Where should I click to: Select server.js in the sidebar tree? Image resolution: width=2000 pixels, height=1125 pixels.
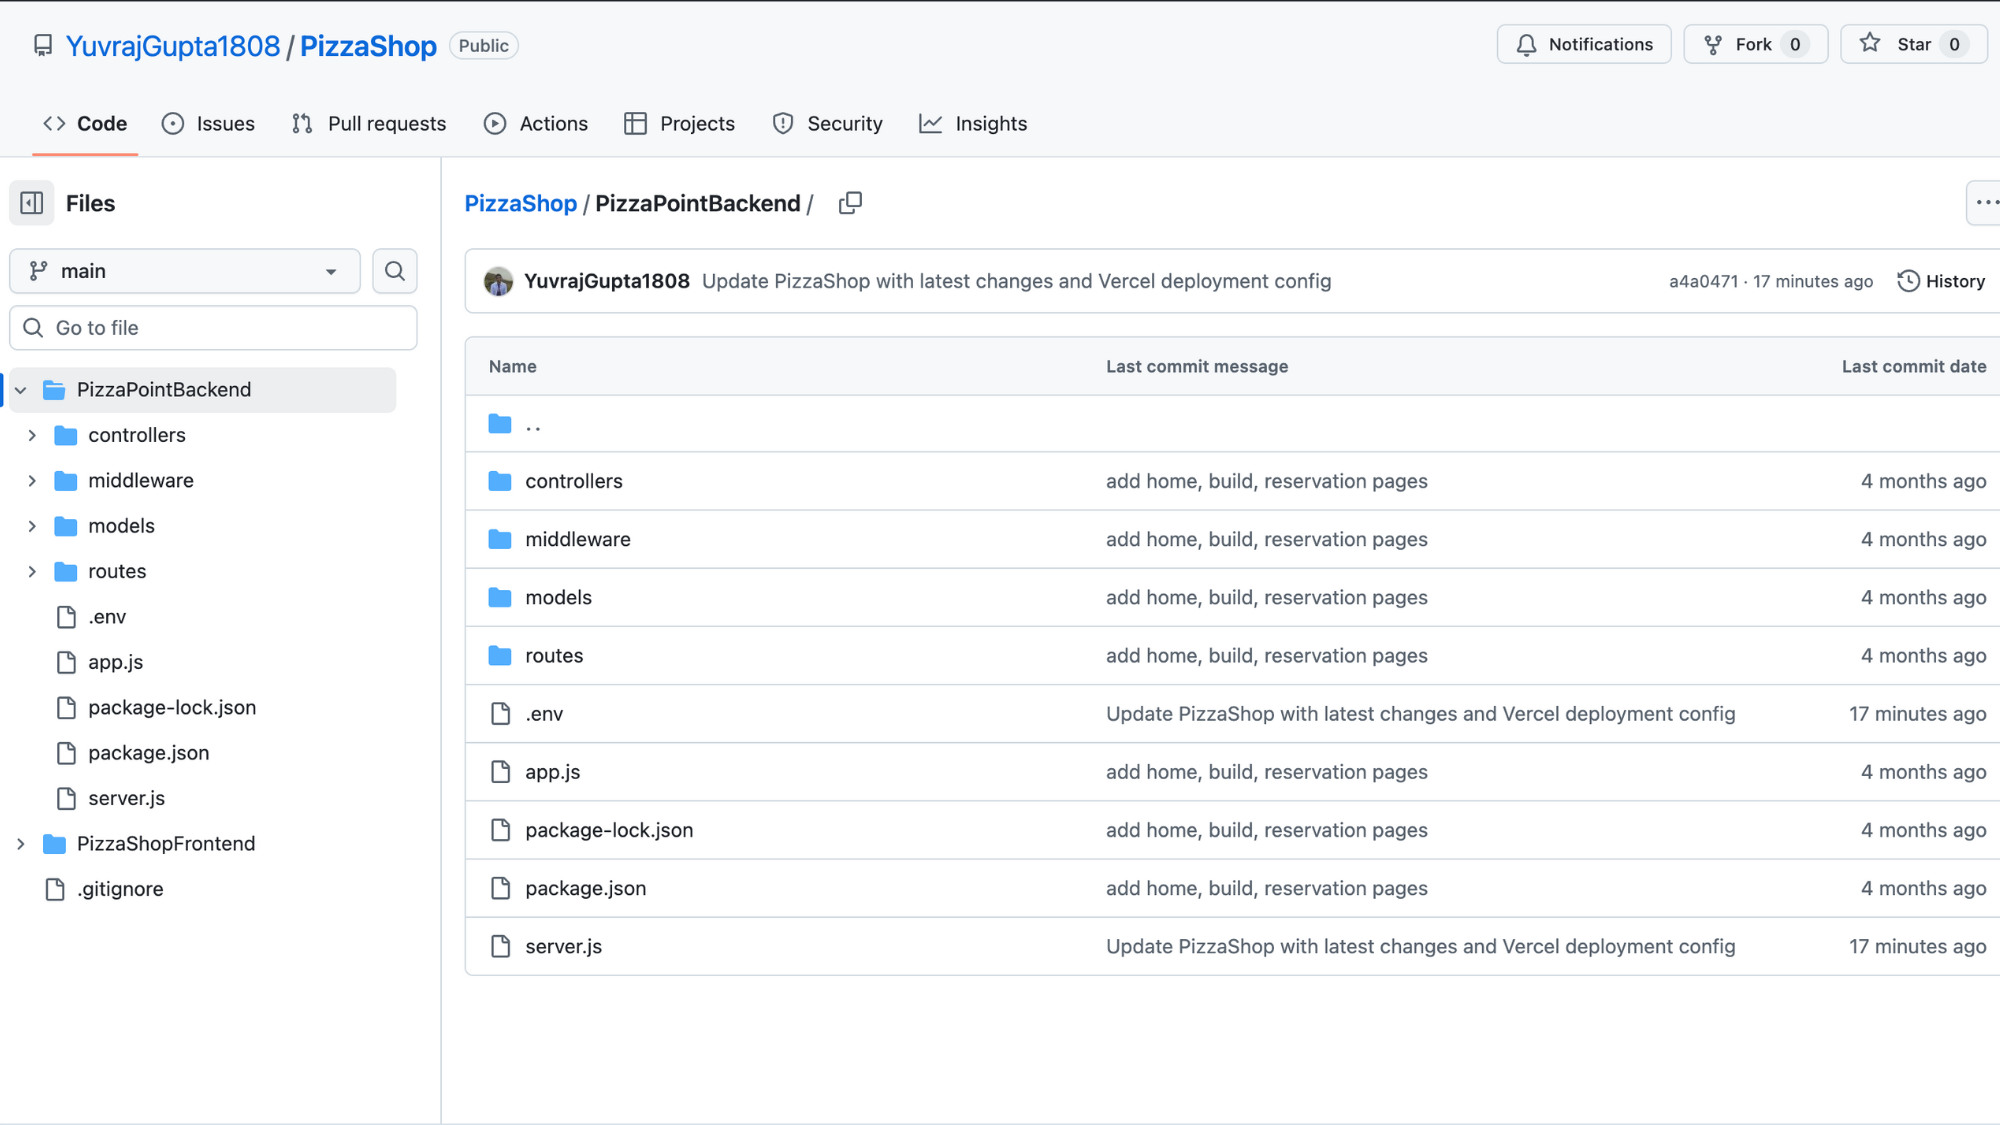[x=127, y=798]
